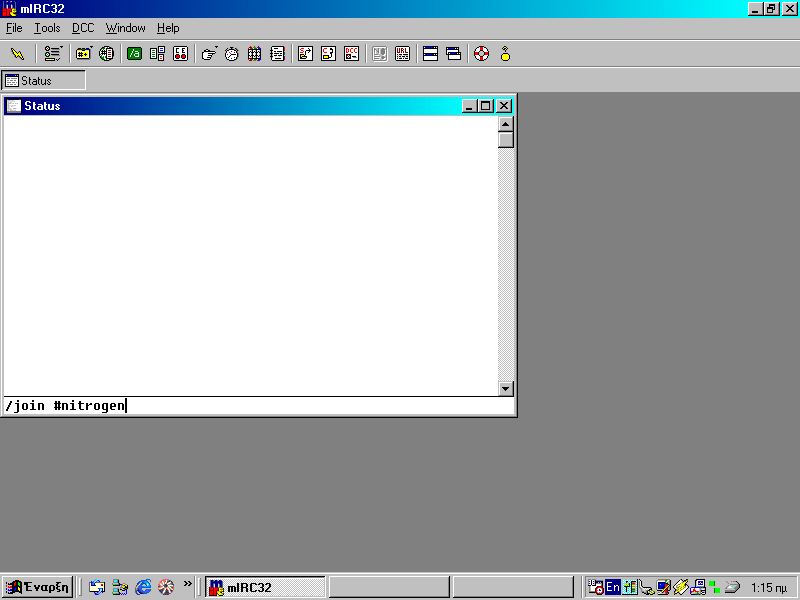Click the About mIRC yellow figure icon
The height and width of the screenshot is (600, 800).
505,54
